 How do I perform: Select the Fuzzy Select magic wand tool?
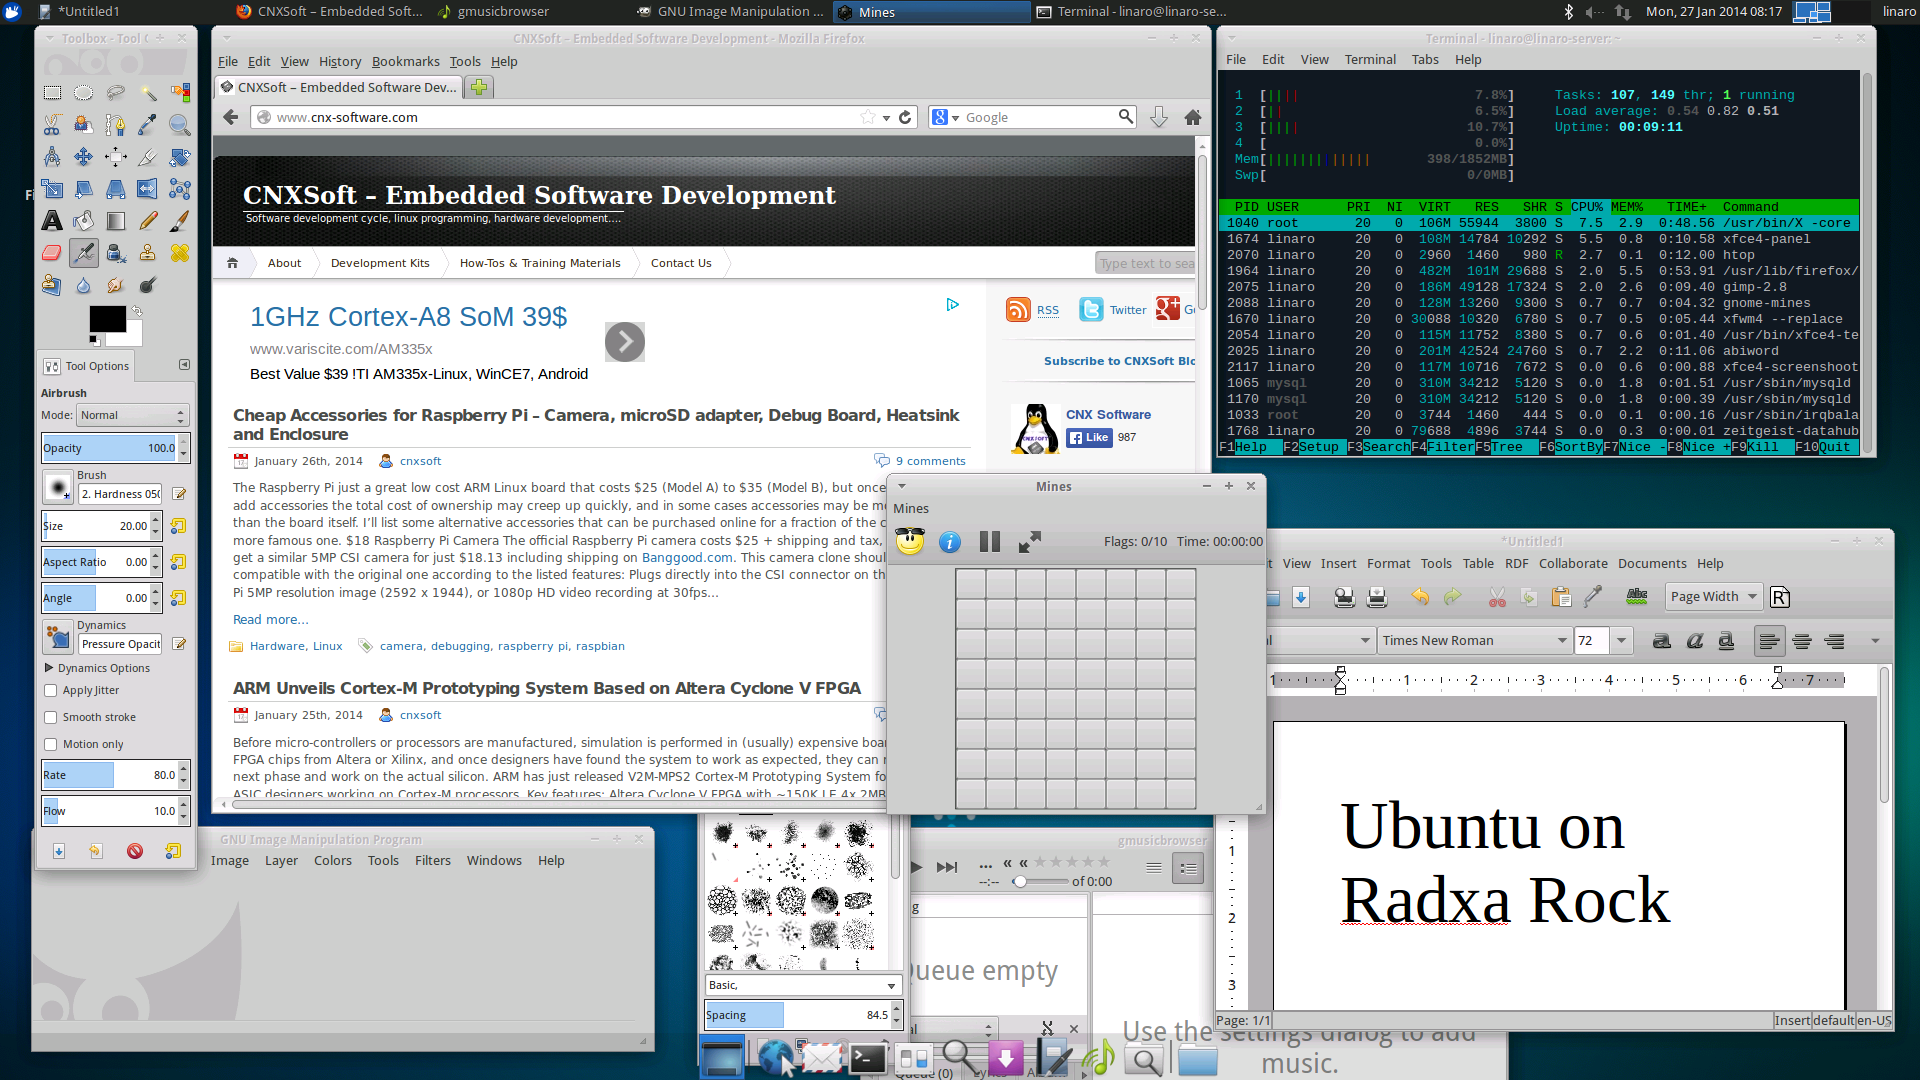[148, 93]
